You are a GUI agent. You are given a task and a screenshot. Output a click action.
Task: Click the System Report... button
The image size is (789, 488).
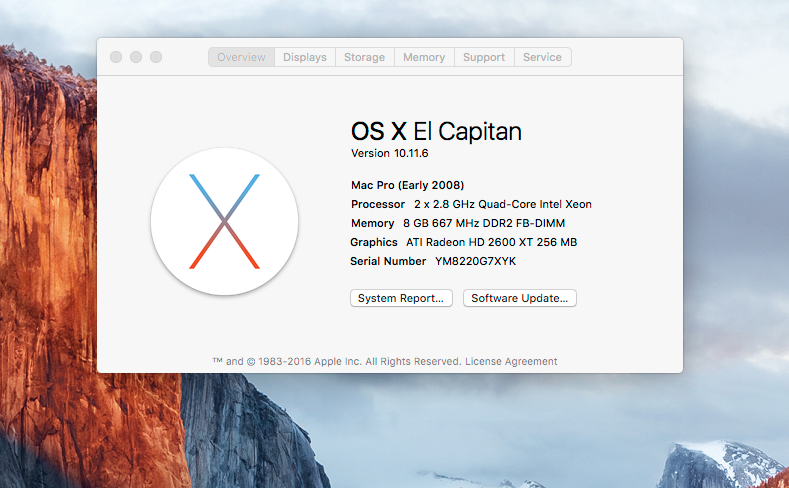pyautogui.click(x=402, y=298)
